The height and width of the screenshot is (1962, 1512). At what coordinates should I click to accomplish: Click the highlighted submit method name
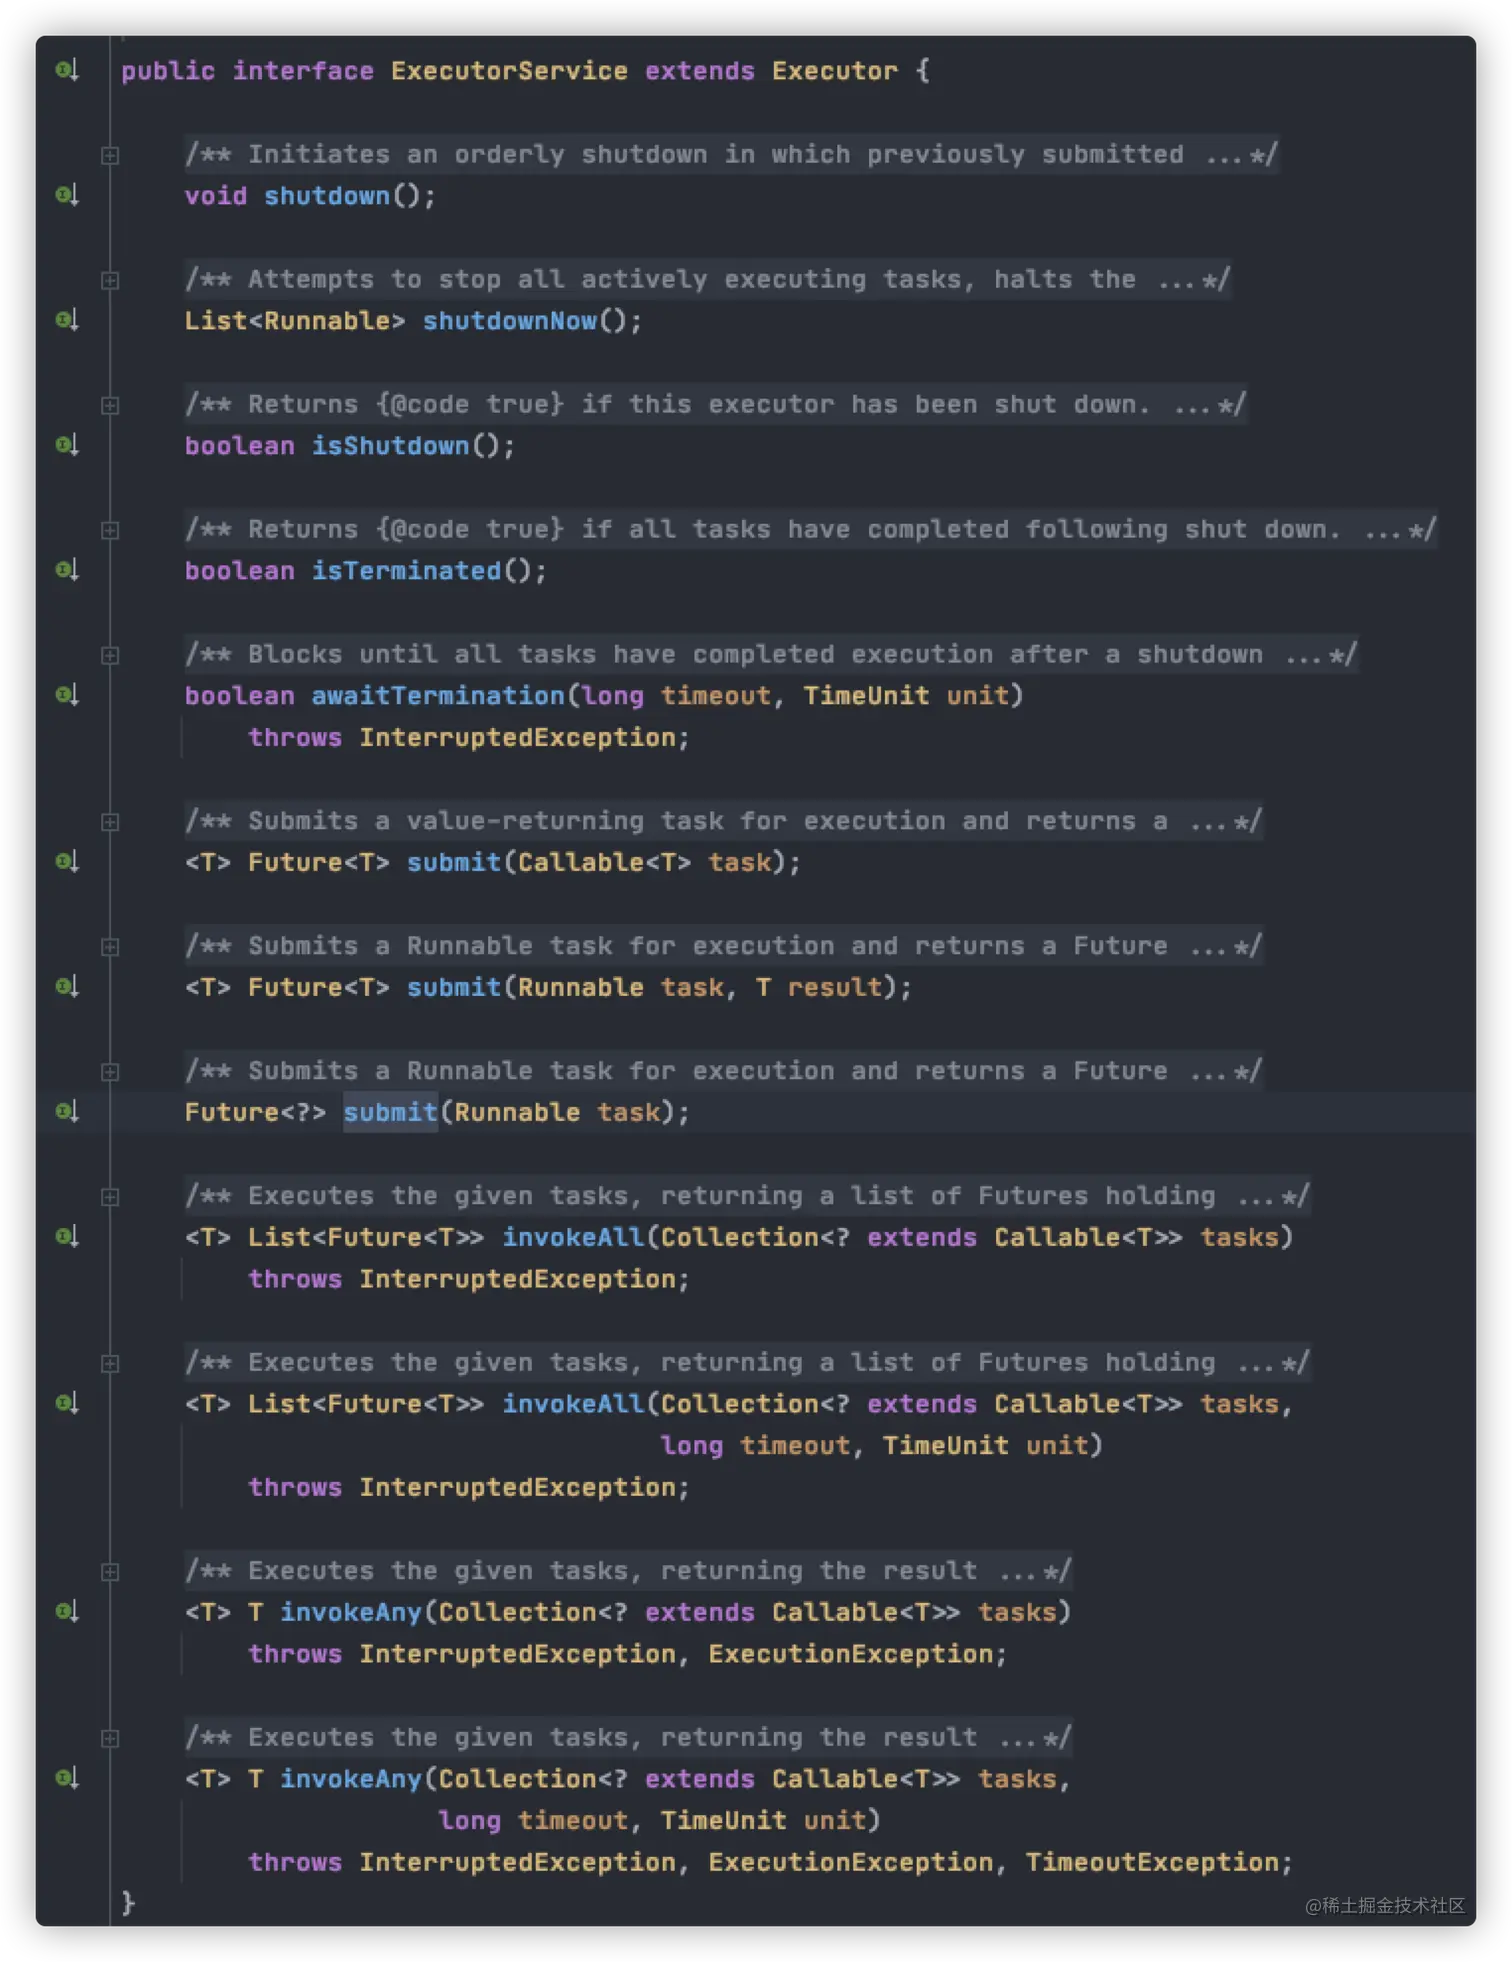tap(390, 1112)
